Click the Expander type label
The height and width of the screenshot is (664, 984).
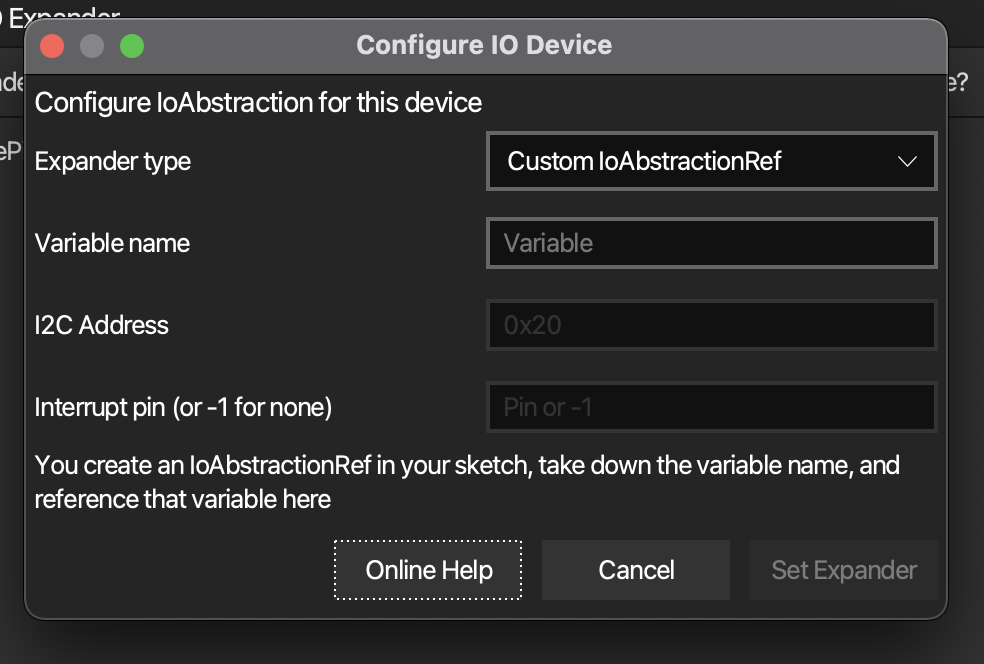[x=112, y=161]
